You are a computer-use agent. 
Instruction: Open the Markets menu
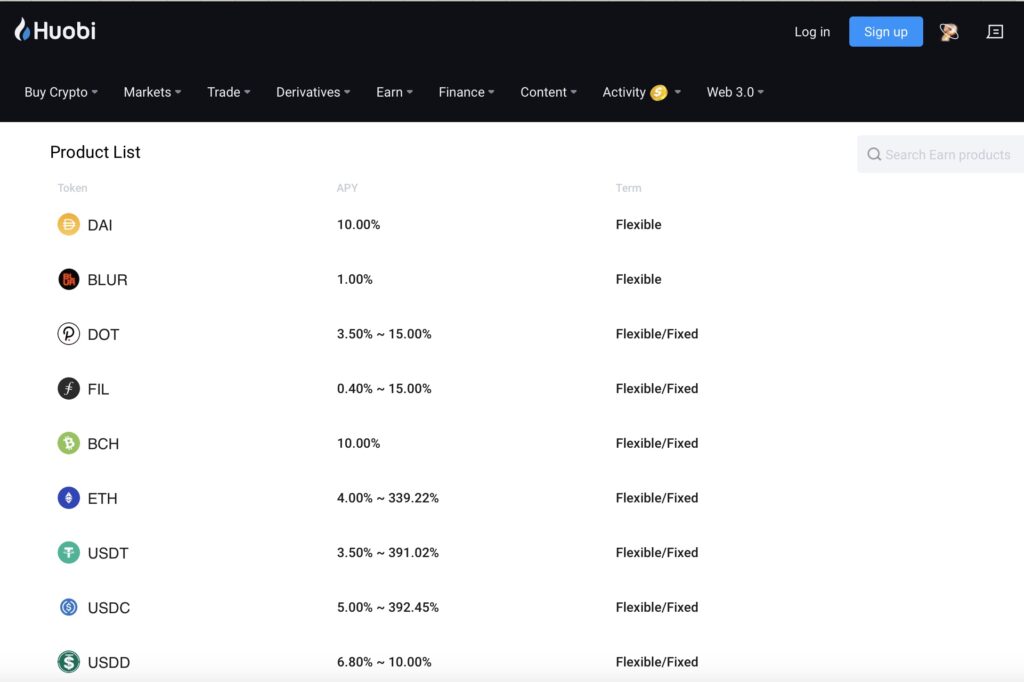pyautogui.click(x=152, y=92)
